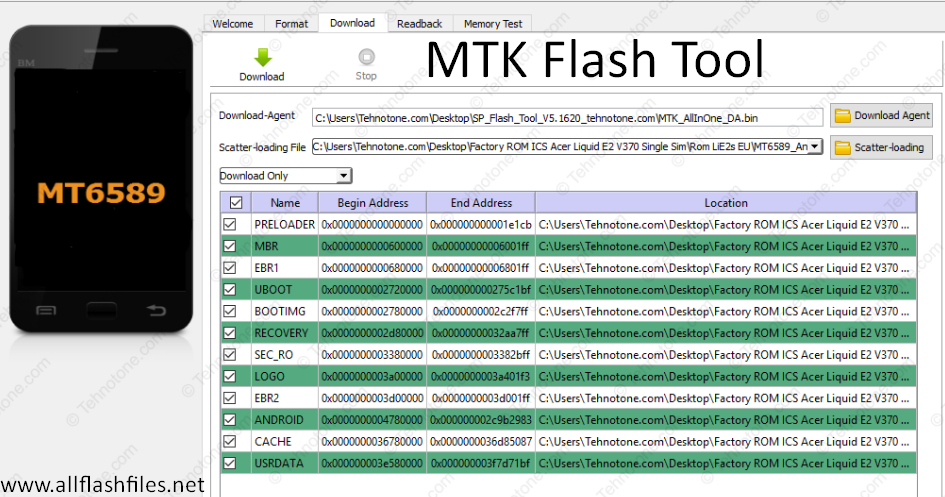Expand the Scatter-loading File path dropdown arrow
Screen dimensions: 945x497
(815, 146)
